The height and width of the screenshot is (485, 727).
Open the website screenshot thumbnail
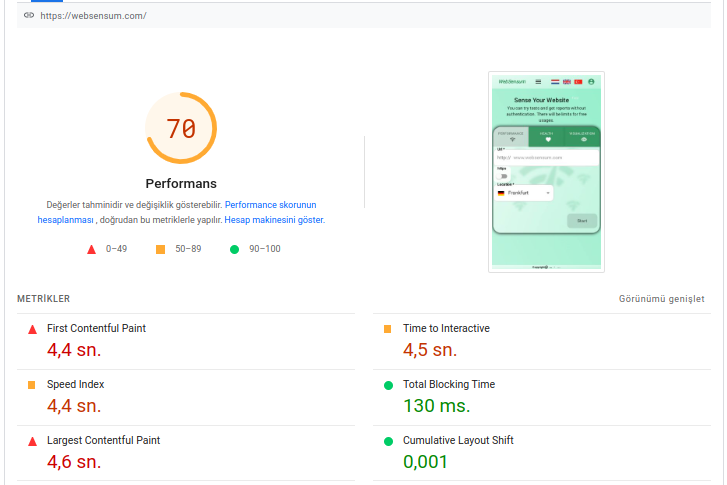point(546,172)
